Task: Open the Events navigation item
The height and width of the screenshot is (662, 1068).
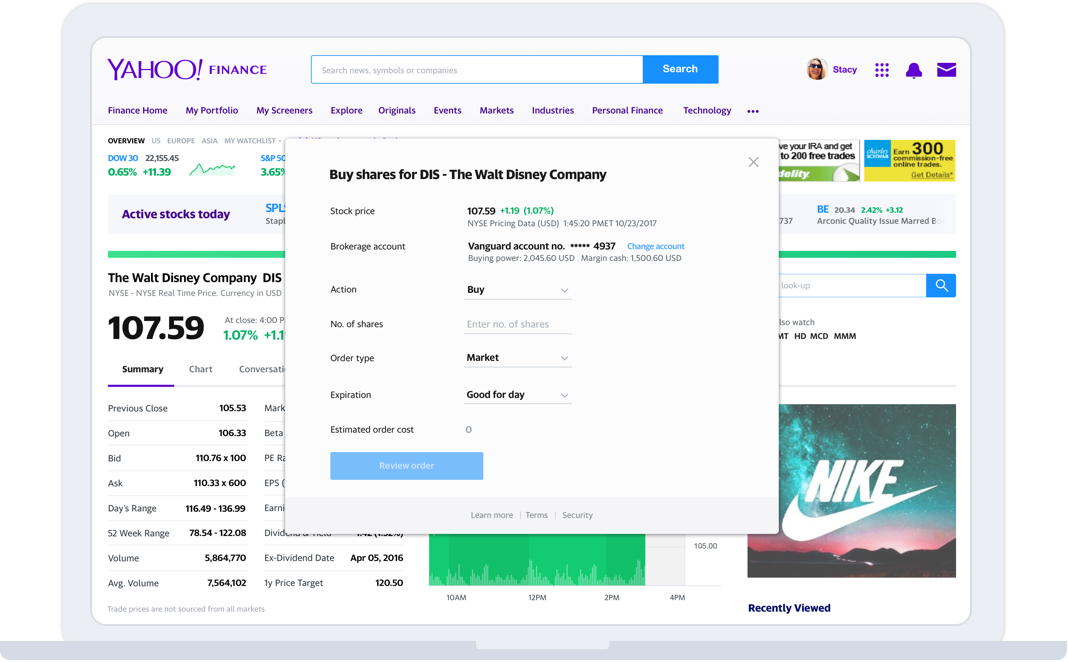Action: 447,110
